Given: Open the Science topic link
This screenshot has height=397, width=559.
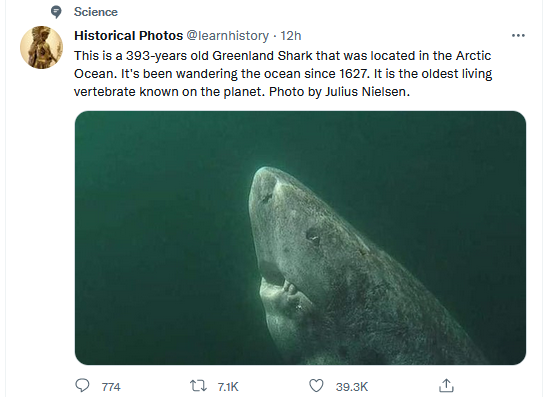Looking at the screenshot, I should coord(96,12).
